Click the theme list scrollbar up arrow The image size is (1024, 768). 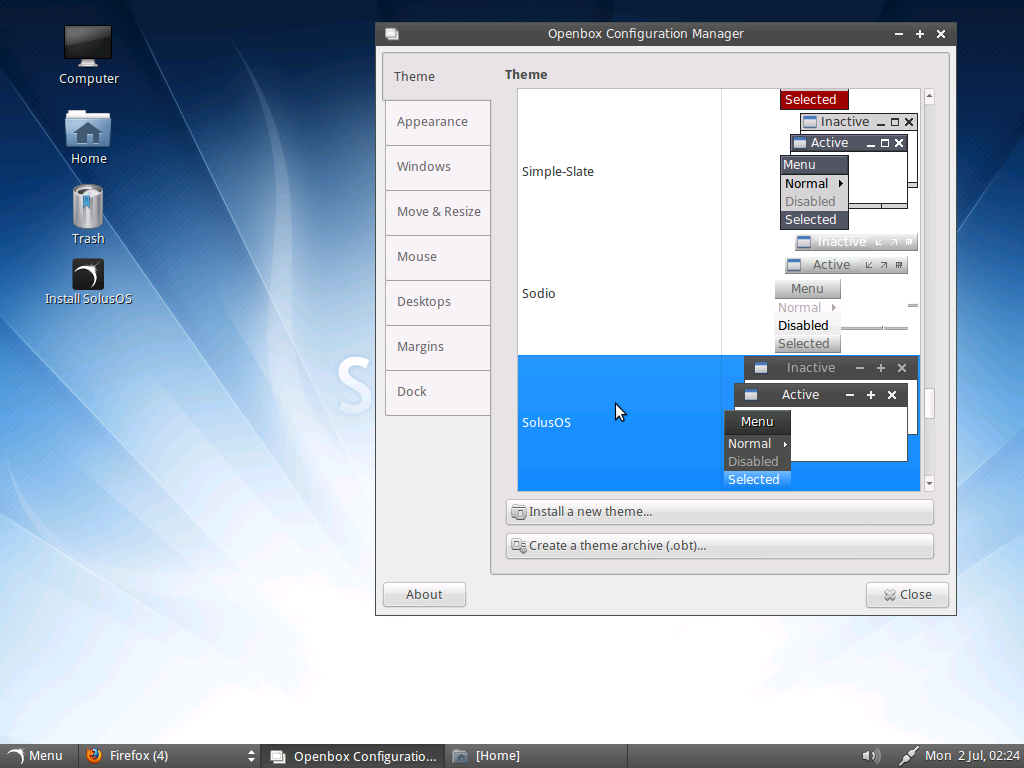tap(929, 97)
